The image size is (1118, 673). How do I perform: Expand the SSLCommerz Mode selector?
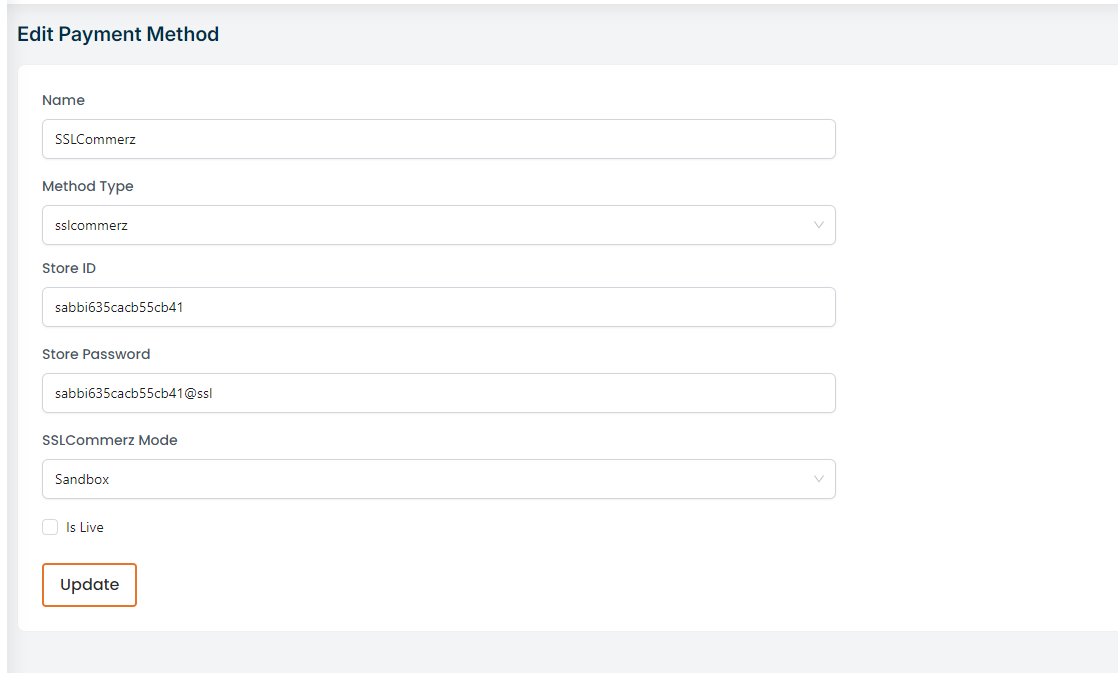pyautogui.click(x=438, y=479)
